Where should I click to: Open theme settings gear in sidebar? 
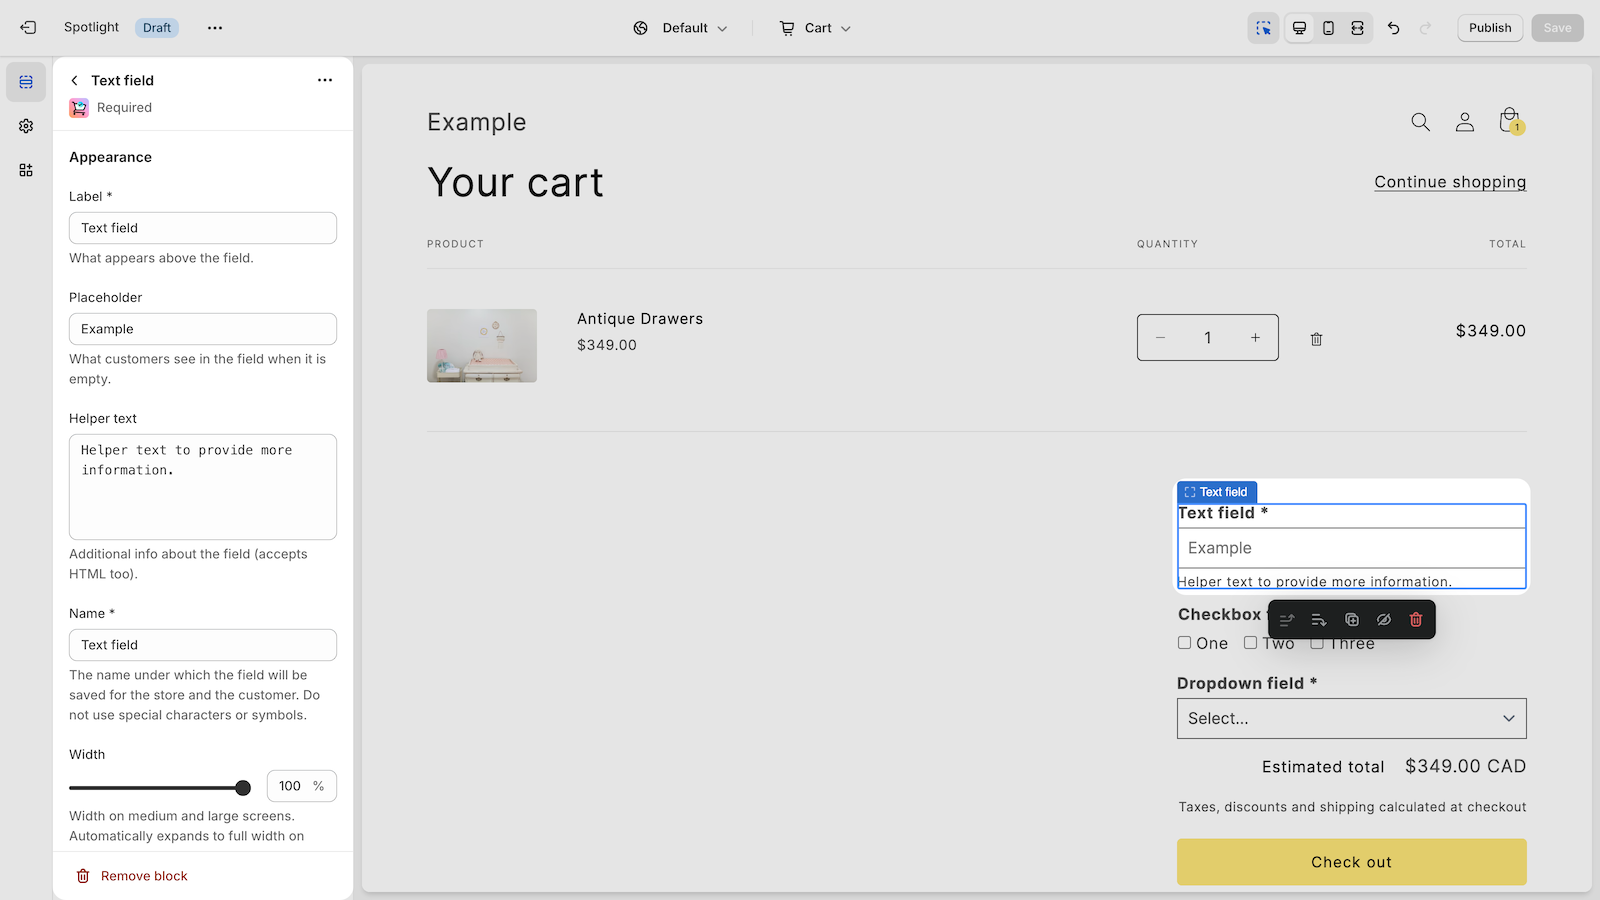tap(26, 126)
